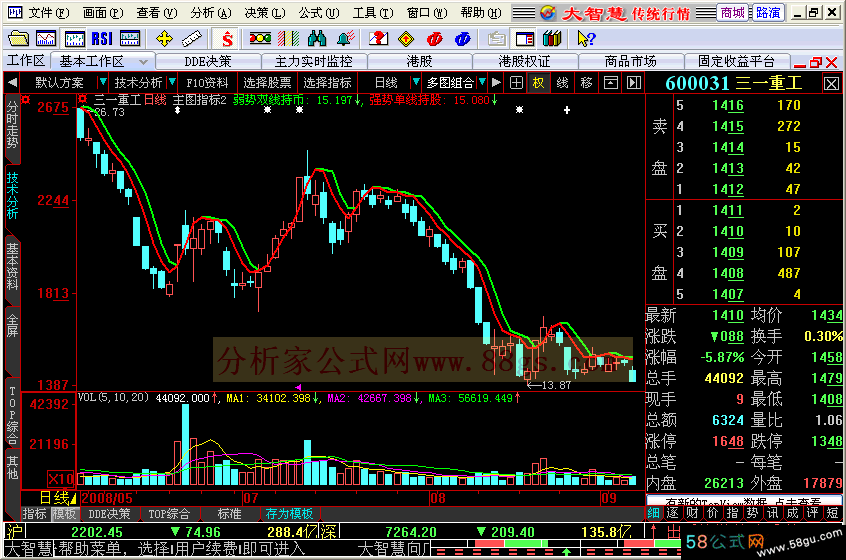Toggle the 移 move button
Viewport: 846px width, 560px height.
[586, 83]
